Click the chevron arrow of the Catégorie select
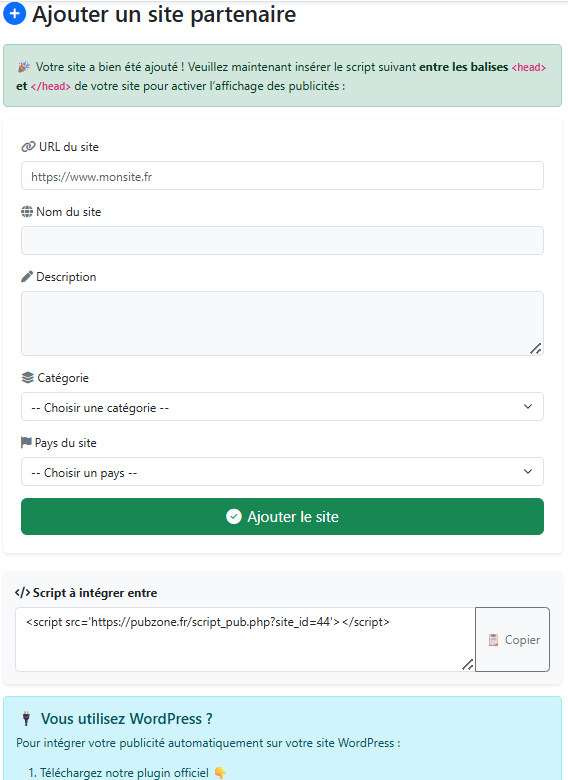The height and width of the screenshot is (780, 568). (528, 407)
